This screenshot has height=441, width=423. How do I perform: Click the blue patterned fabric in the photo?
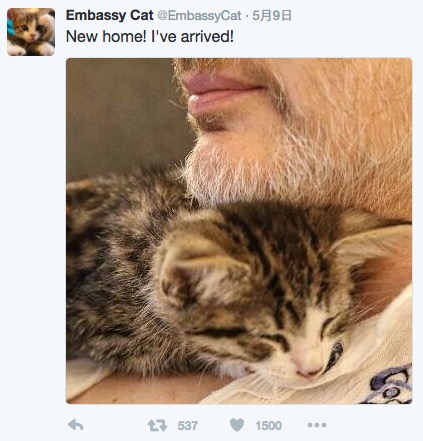click(390, 385)
